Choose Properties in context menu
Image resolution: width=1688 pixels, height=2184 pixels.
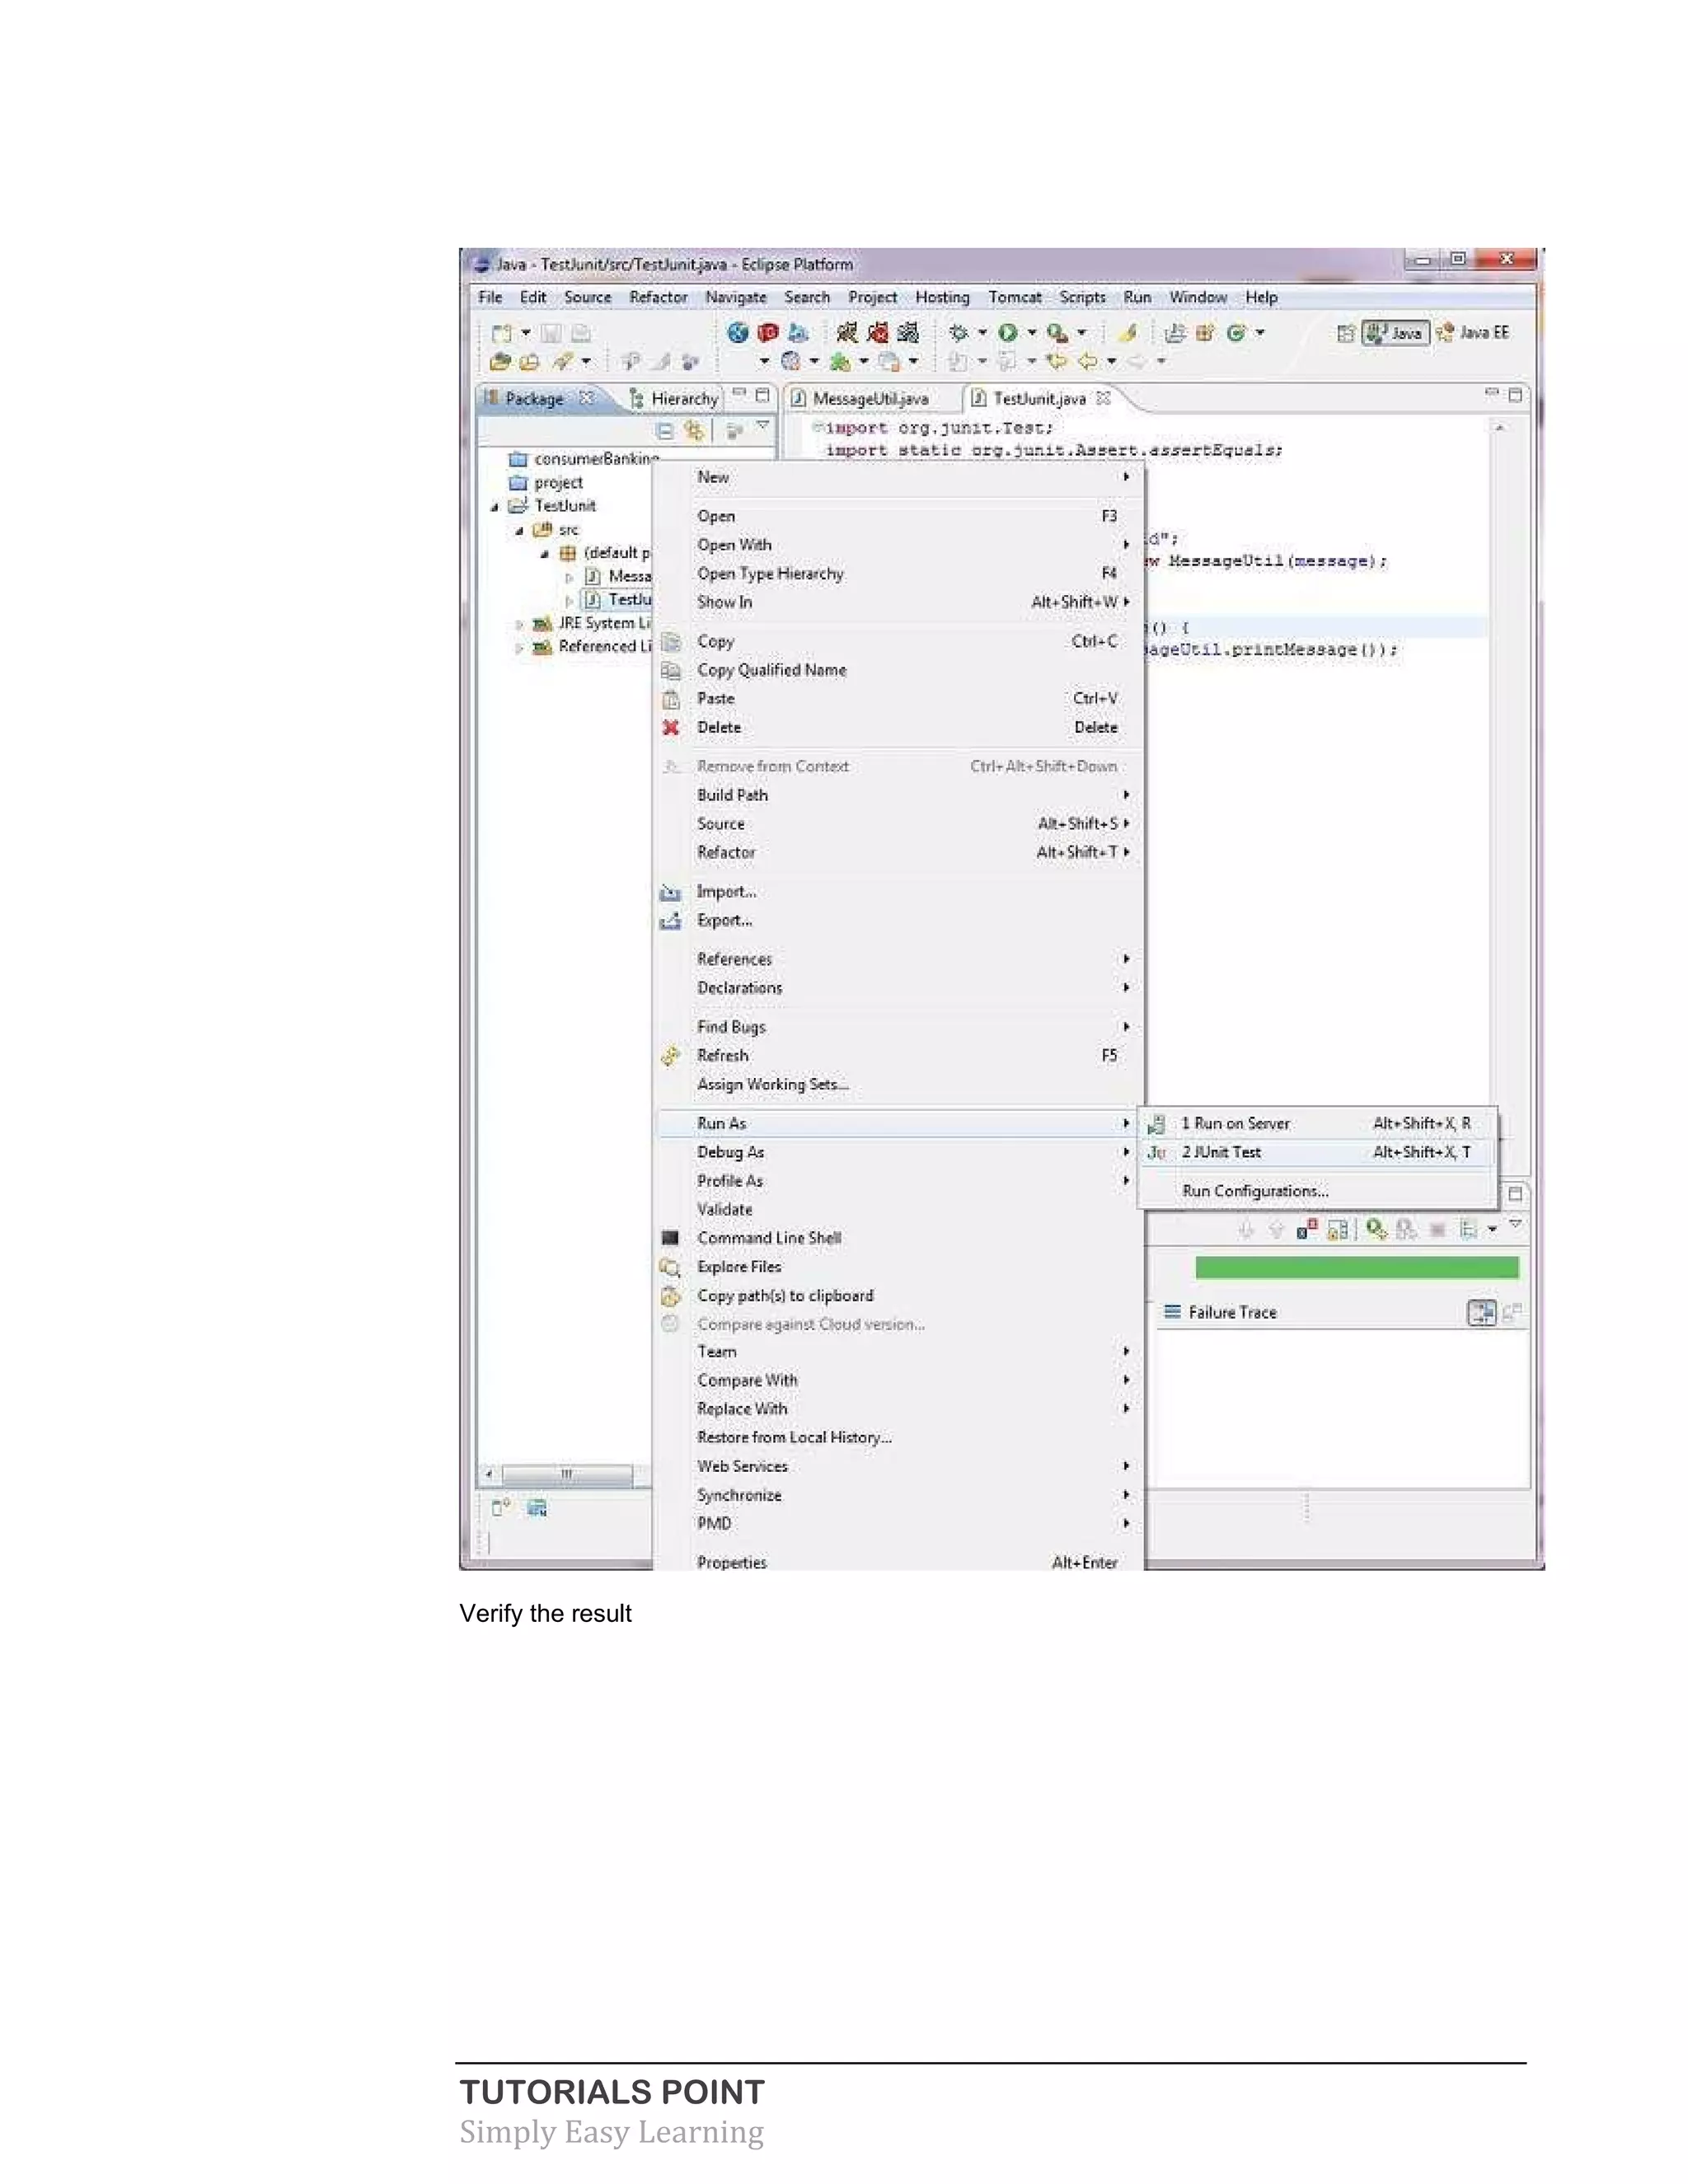[x=732, y=1562]
